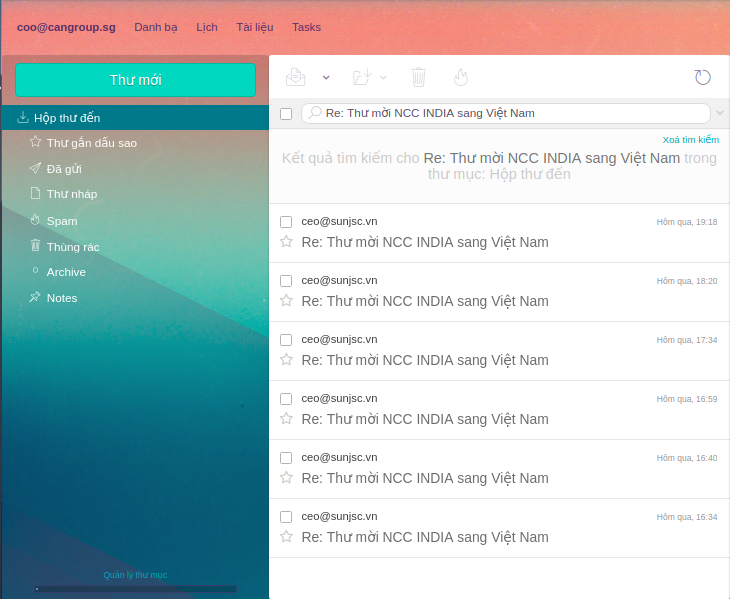Star the email from 18:20

click(286, 301)
